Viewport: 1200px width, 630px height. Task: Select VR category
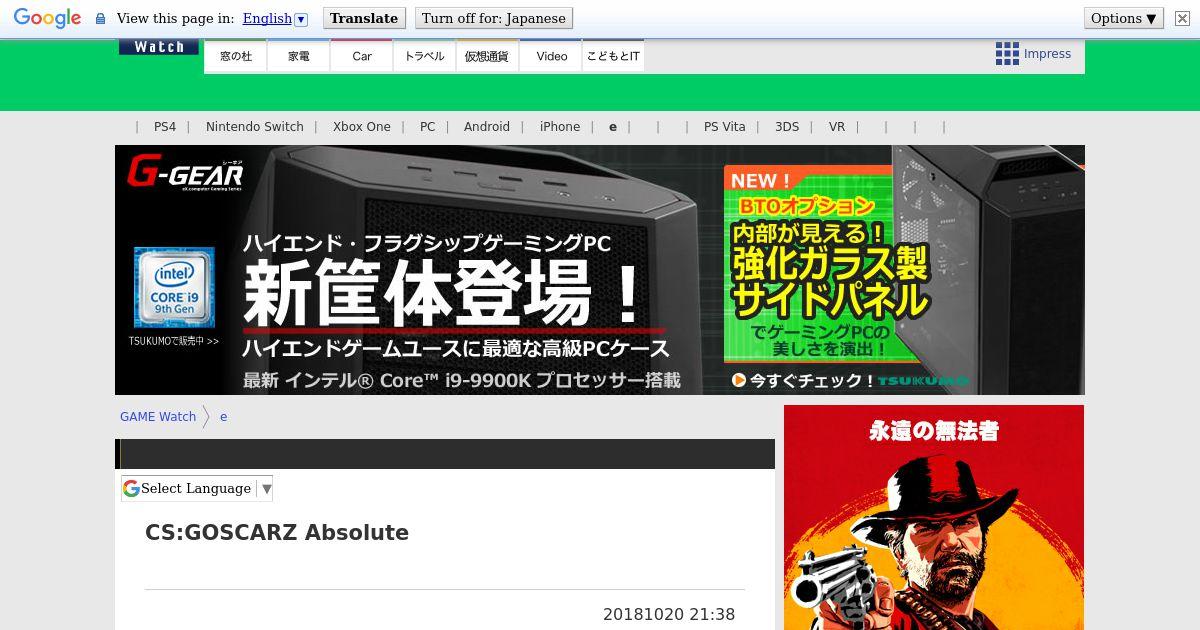[x=837, y=127]
